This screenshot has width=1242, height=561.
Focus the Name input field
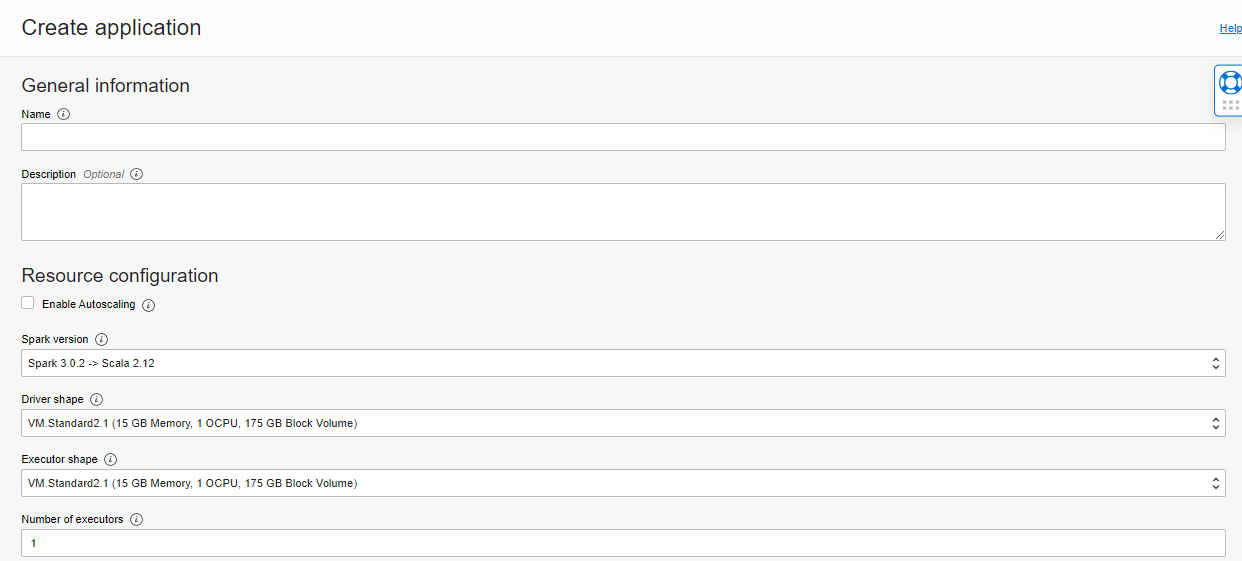click(x=623, y=137)
